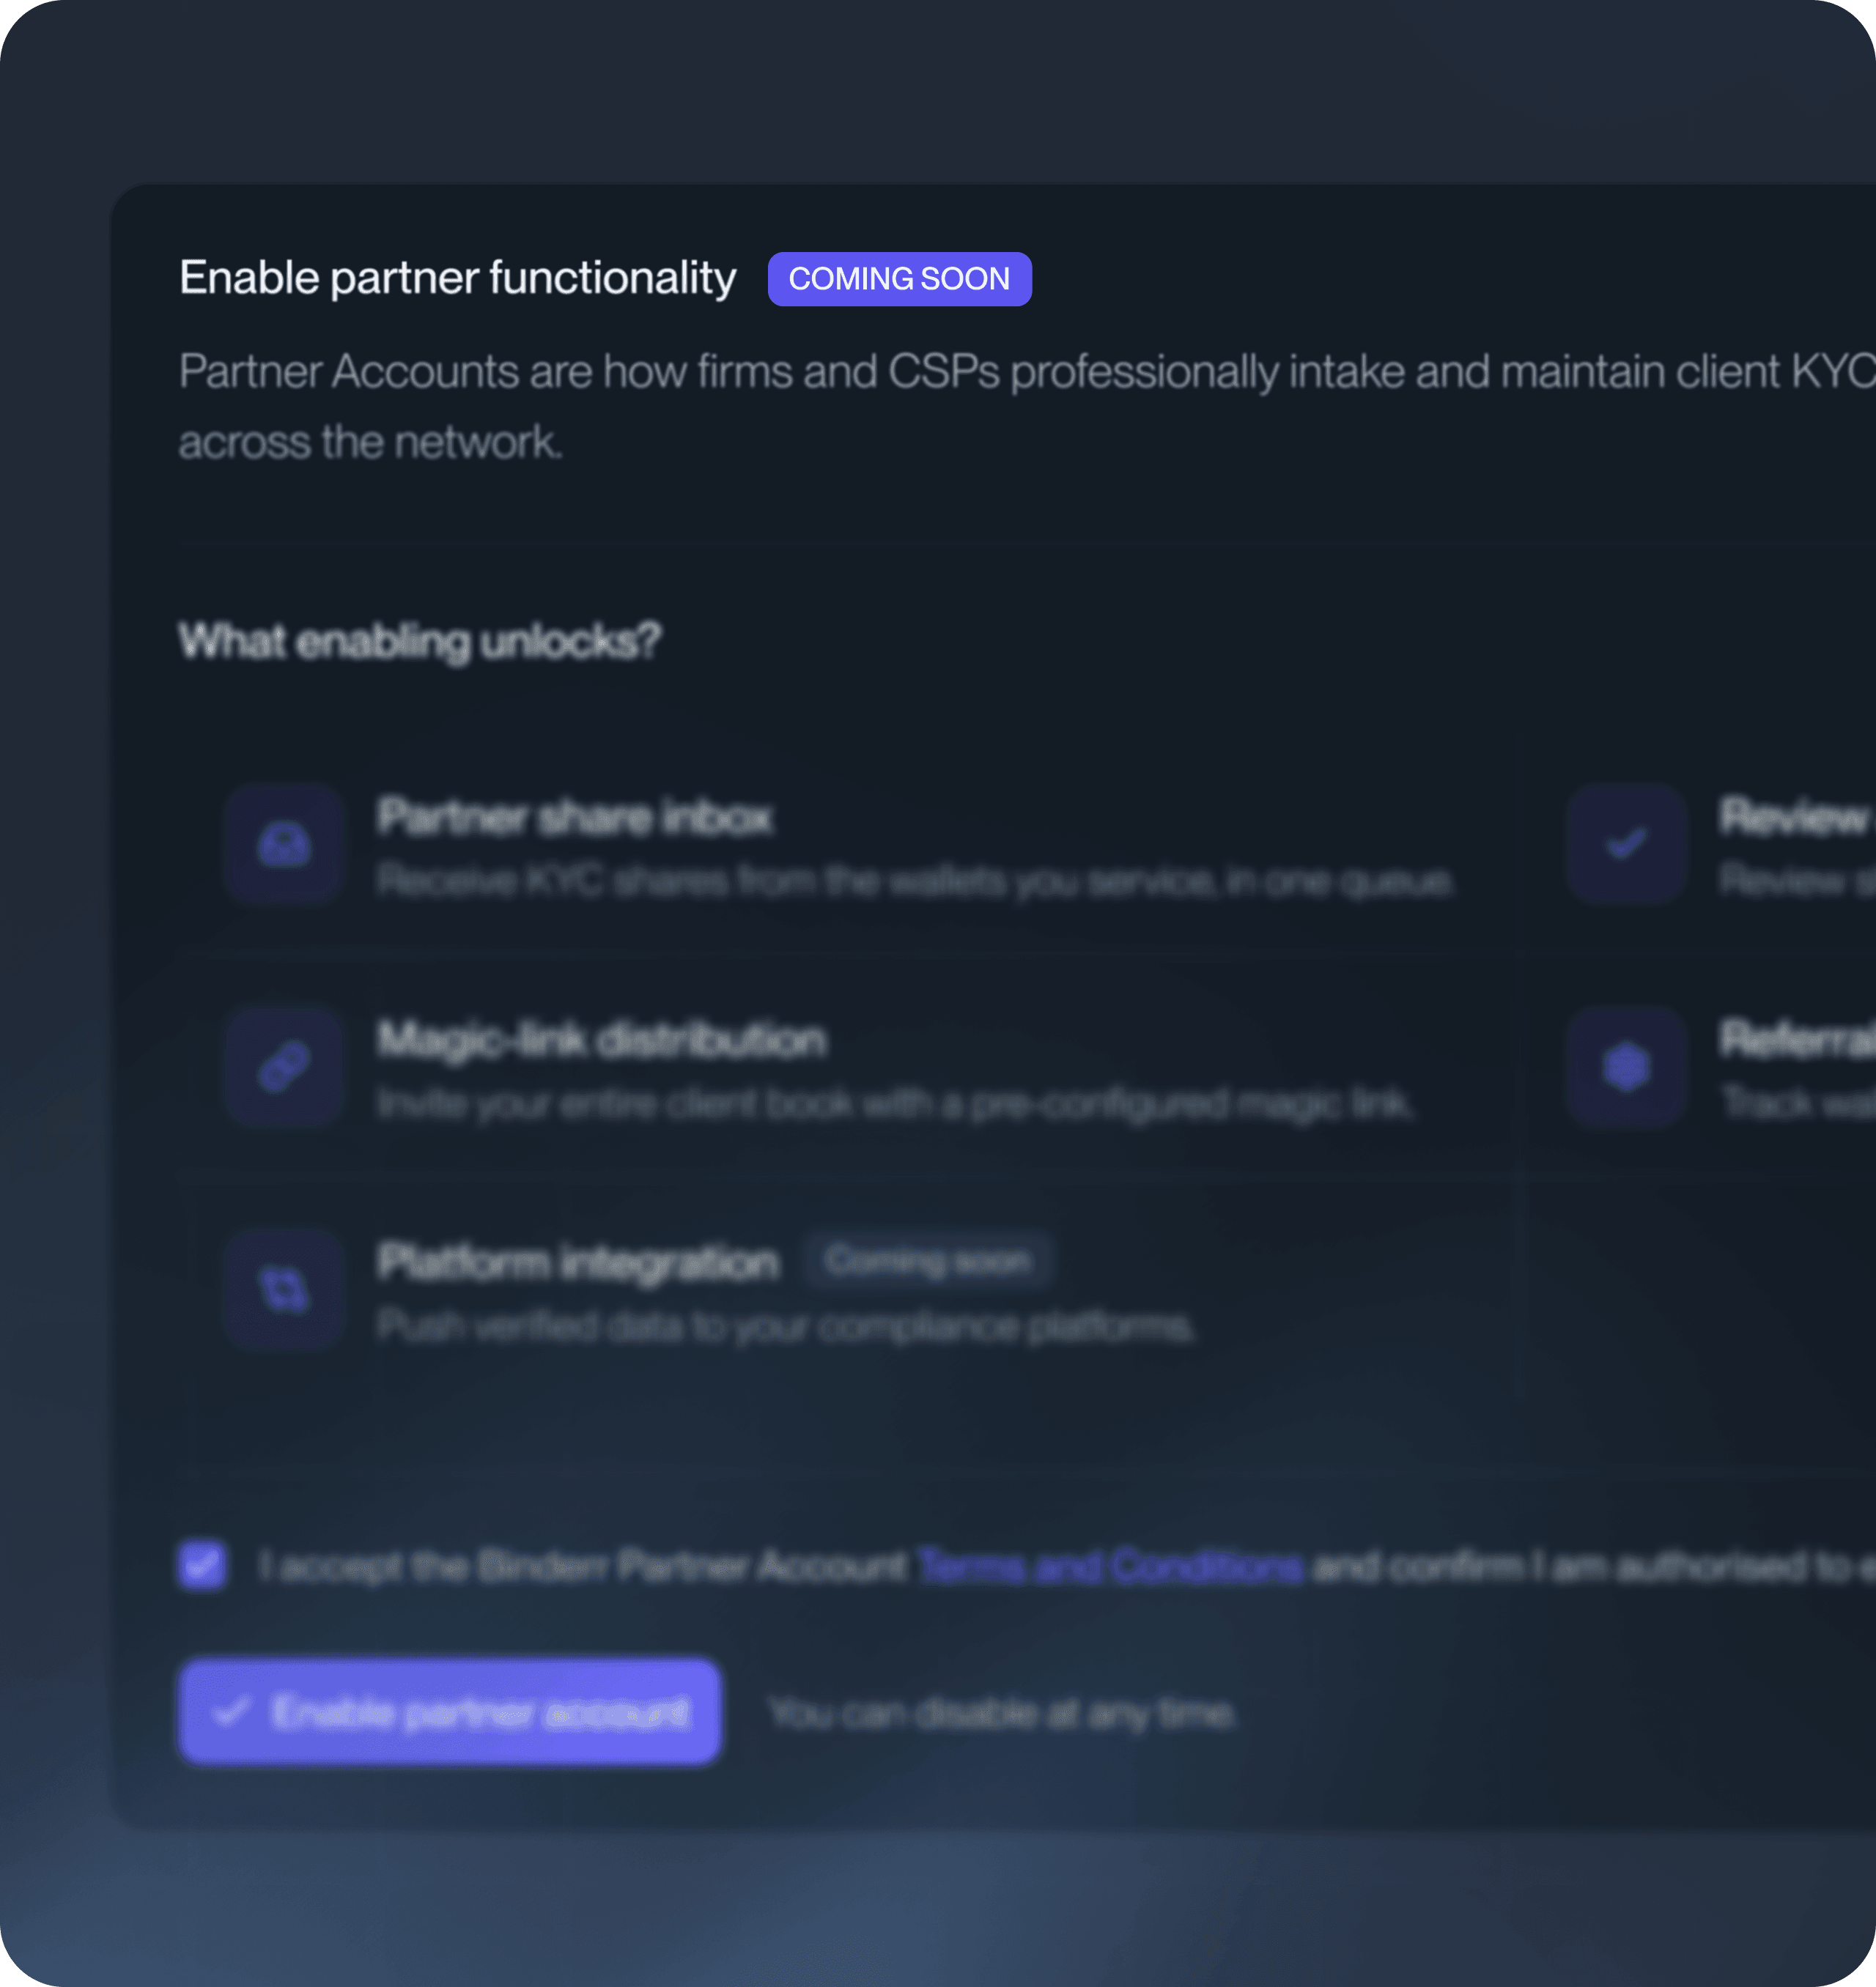This screenshot has height=1987, width=1876.
Task: Click the Referral hexagon icon
Action: (x=1626, y=1067)
